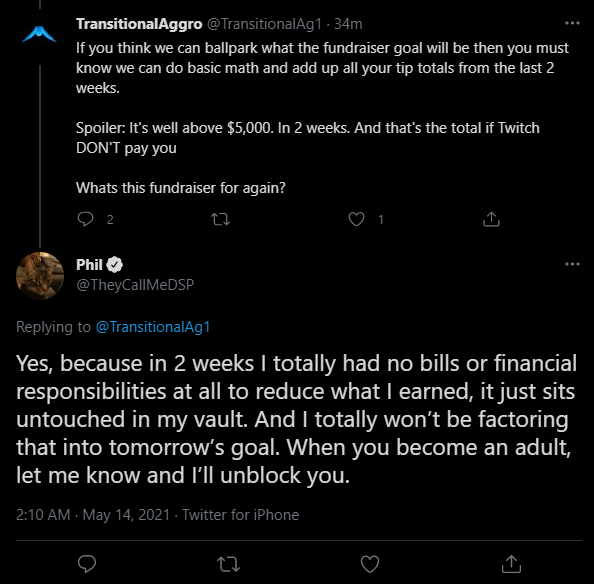Image resolution: width=594 pixels, height=584 pixels.
Task: Click Phil's verified badge icon
Action: (x=114, y=265)
